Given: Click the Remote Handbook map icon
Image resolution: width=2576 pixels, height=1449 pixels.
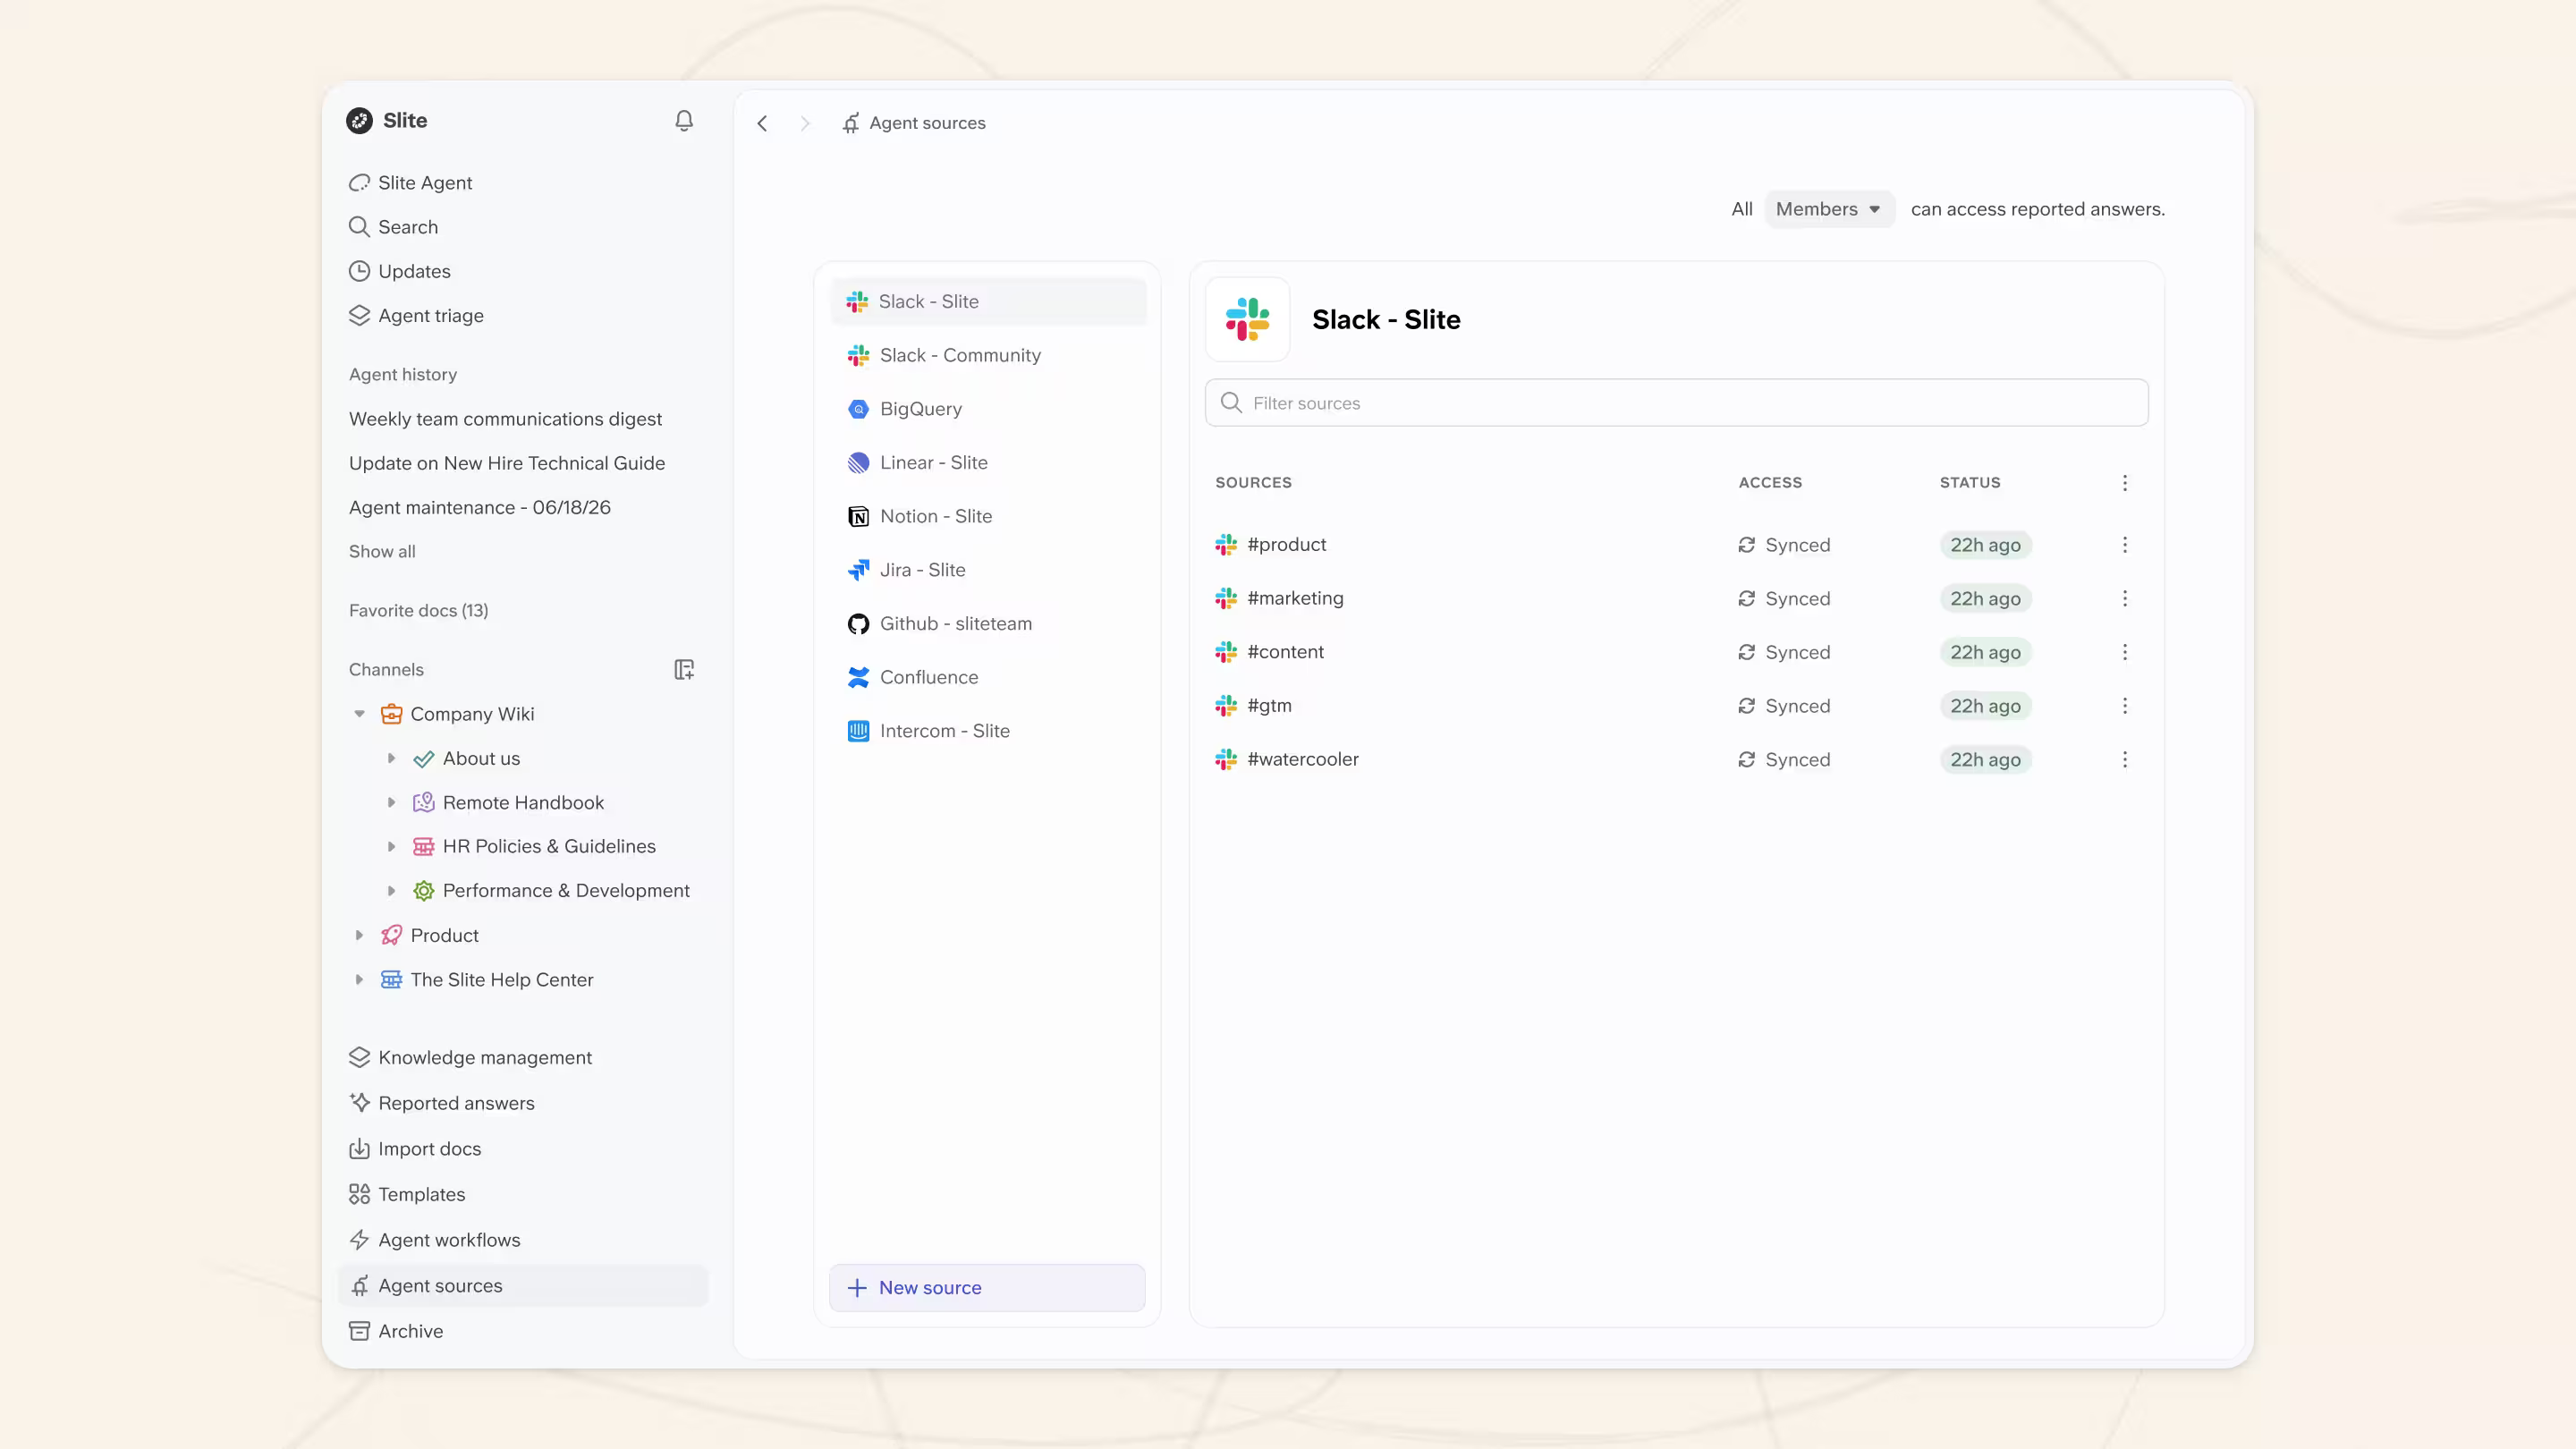Looking at the screenshot, I should pos(424,803).
